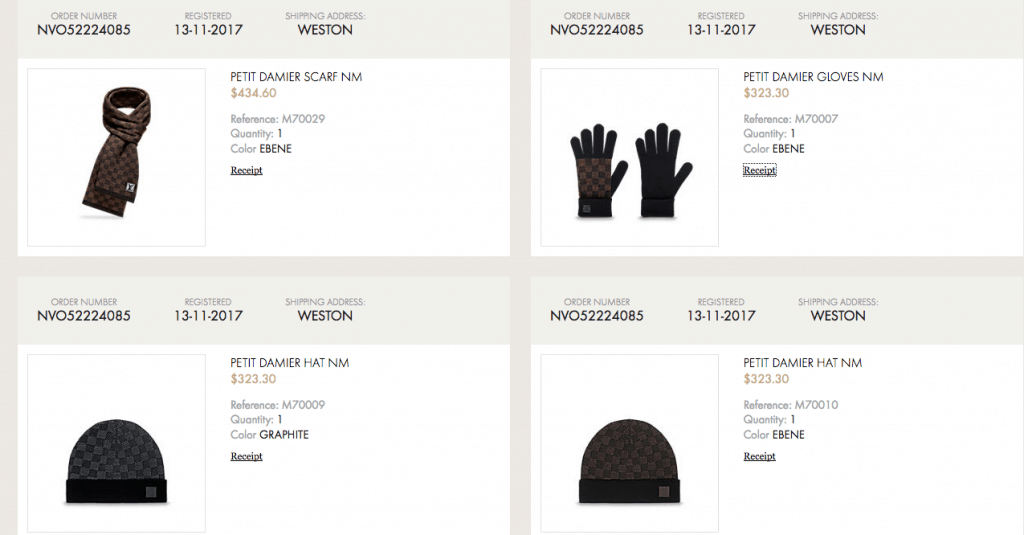Select the PETIT DAMIER GLOVES NM title
This screenshot has height=535, width=1024.
813,76
